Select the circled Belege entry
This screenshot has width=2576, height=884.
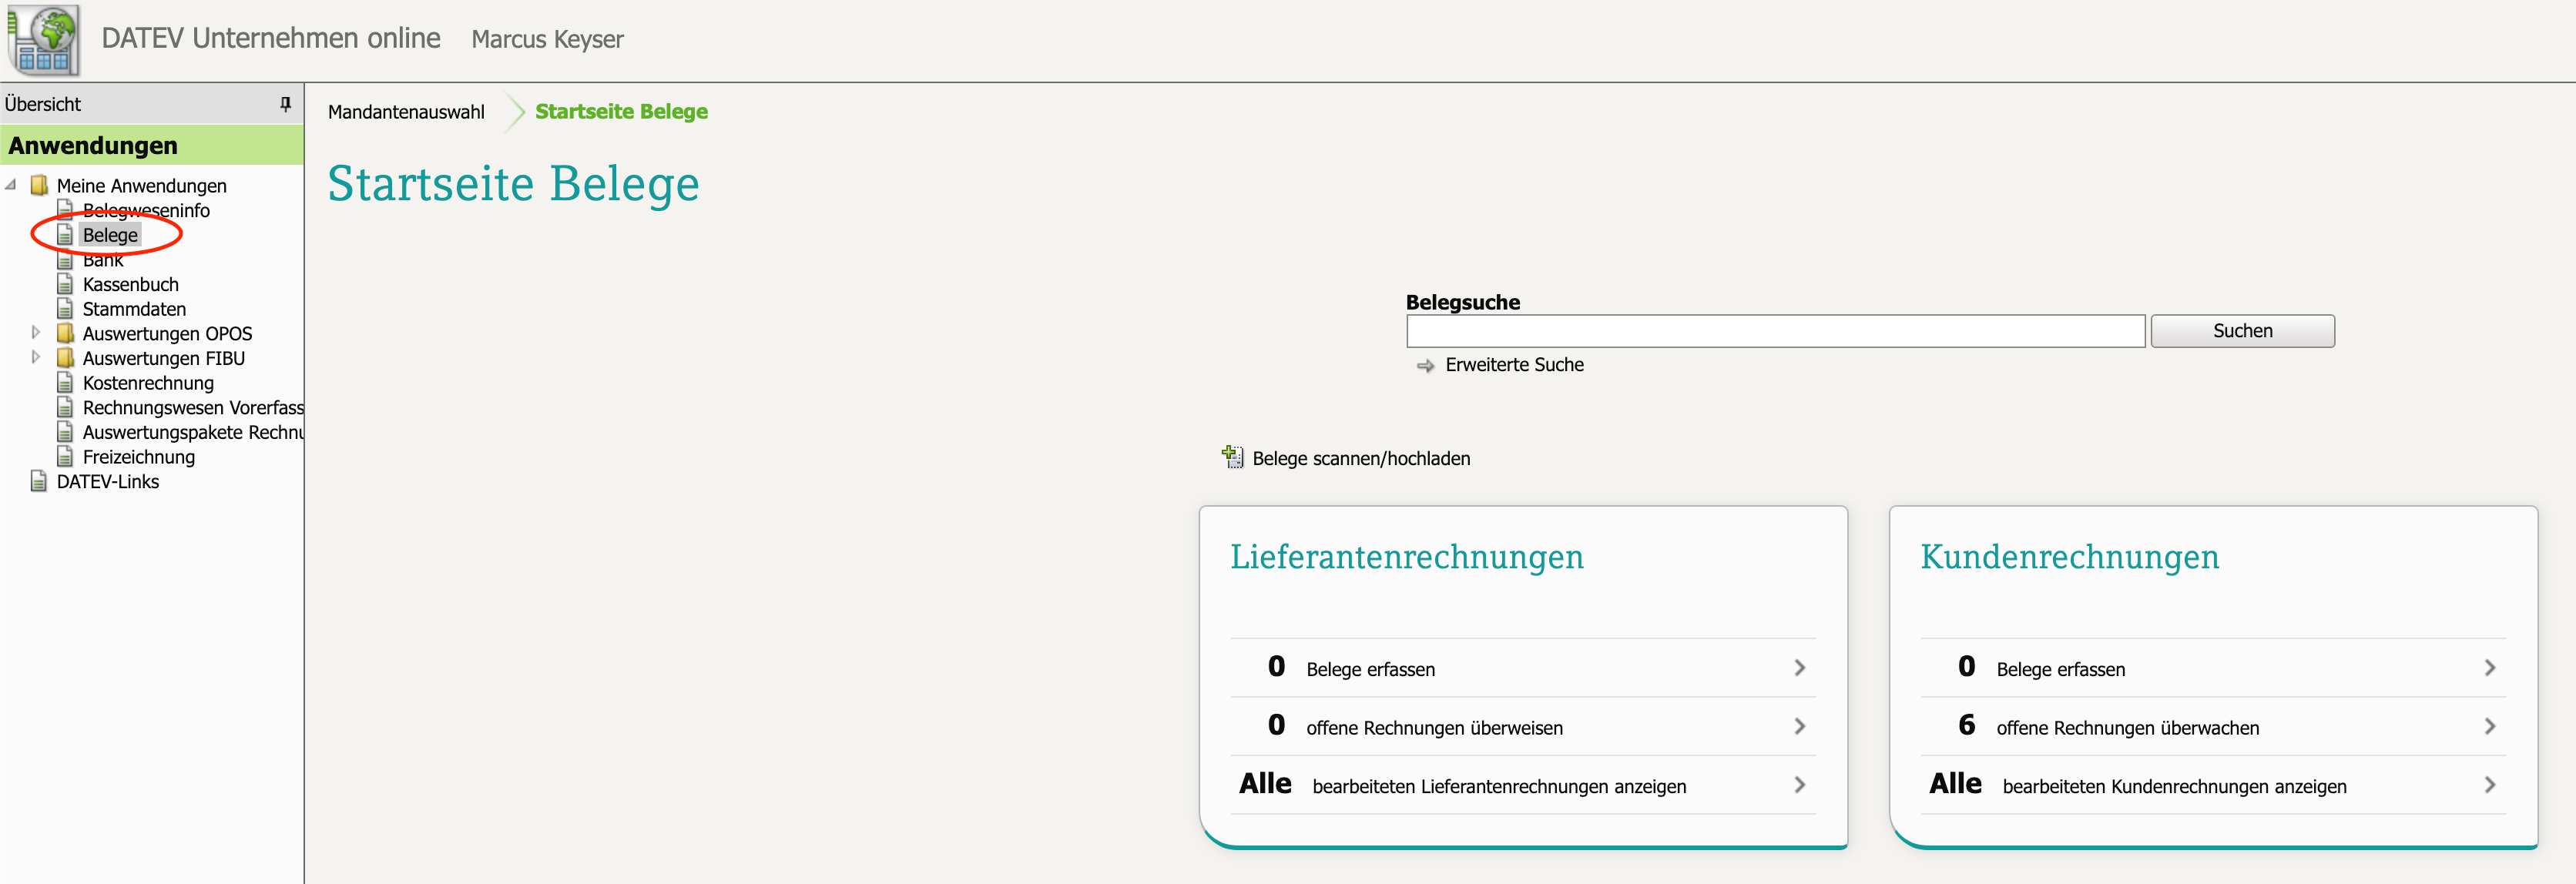[110, 234]
